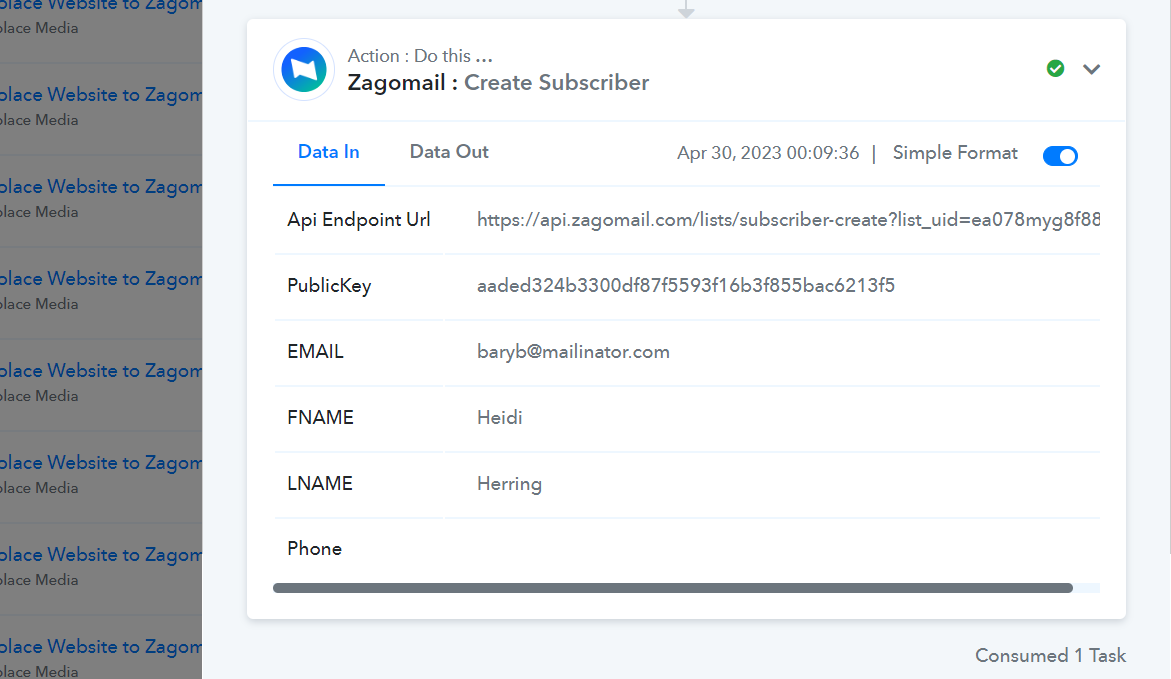Click the Api Endpoint Url label
The width and height of the screenshot is (1171, 679).
tap(358, 220)
